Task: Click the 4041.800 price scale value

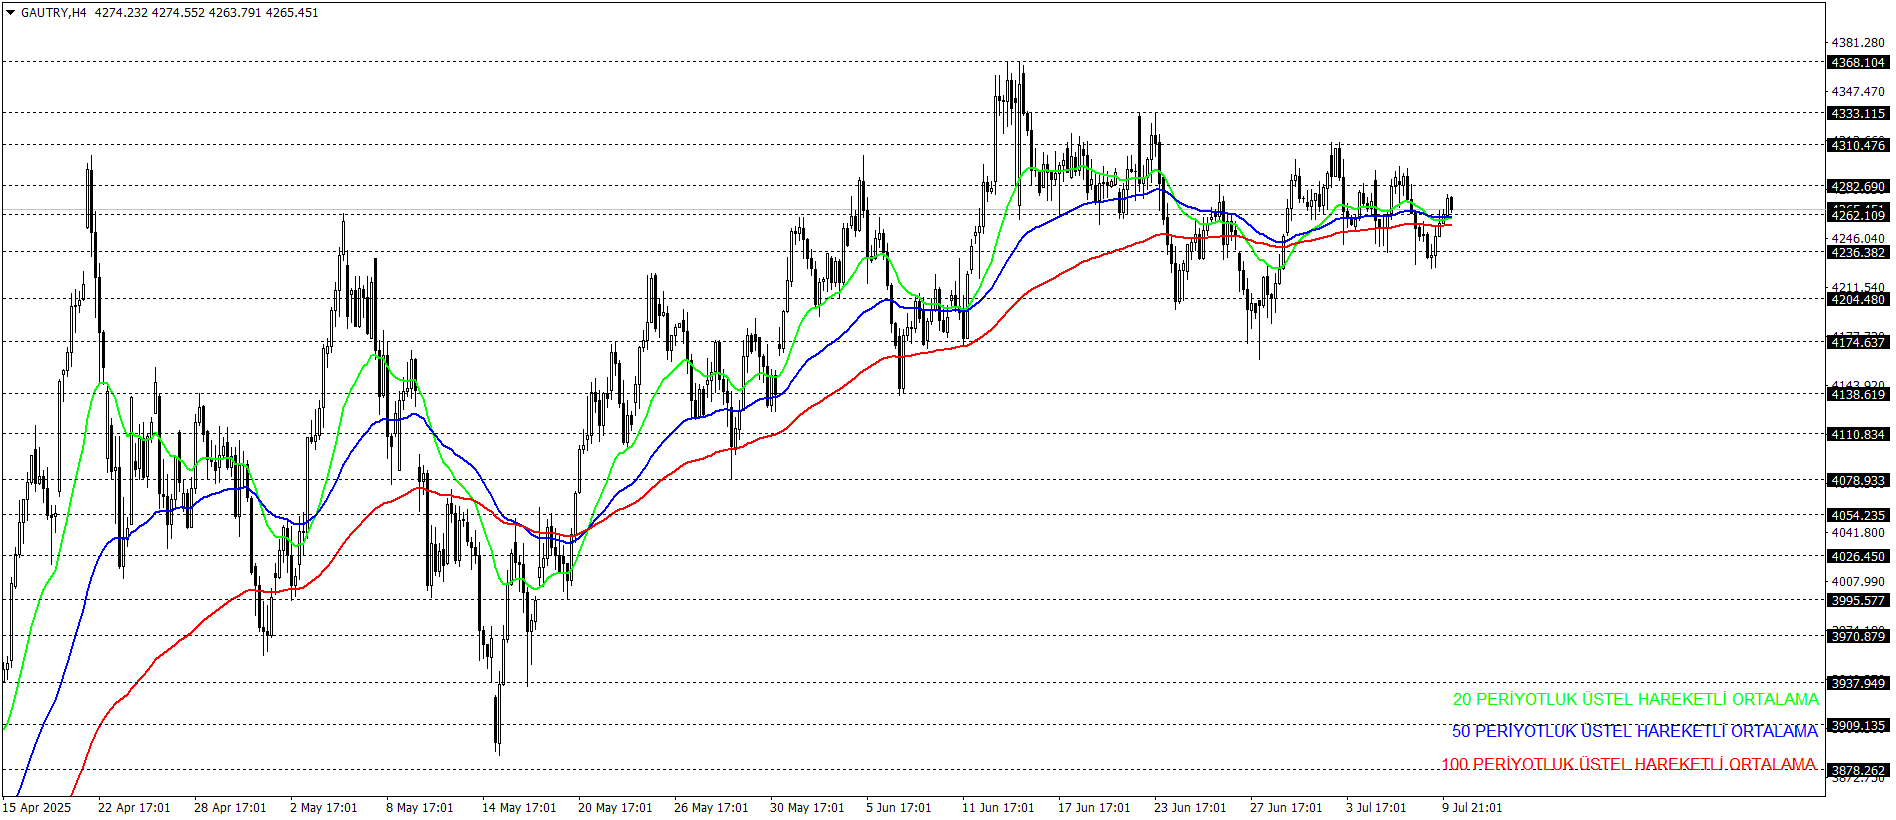Action: coord(1858,532)
